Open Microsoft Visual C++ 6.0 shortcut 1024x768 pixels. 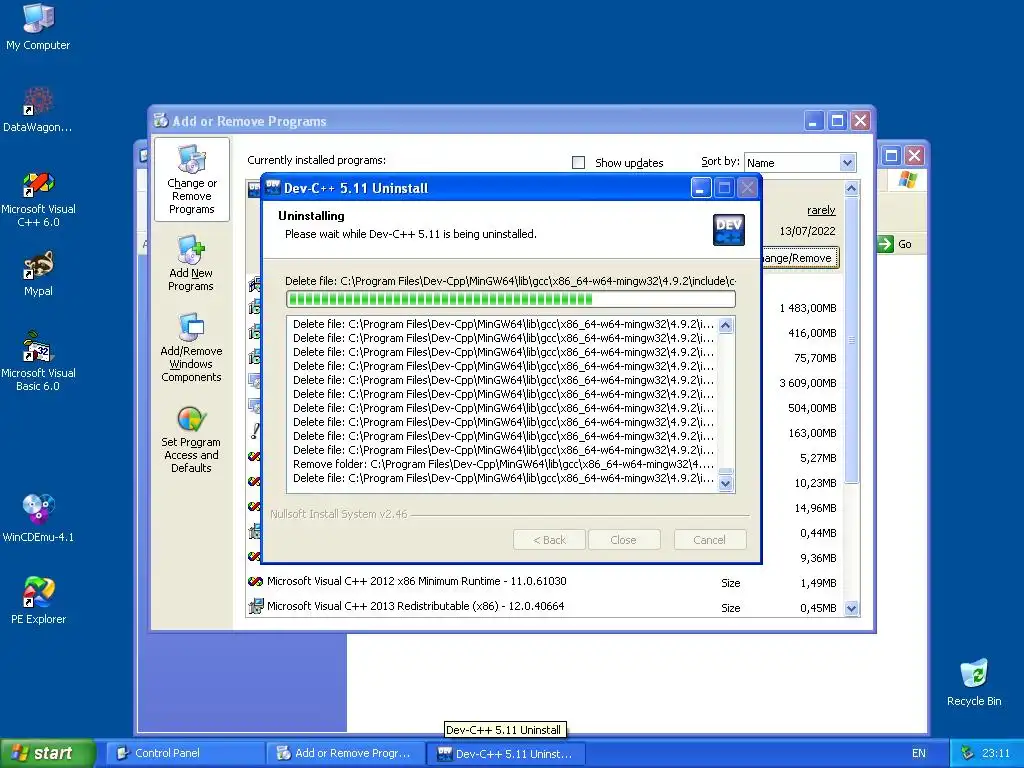coord(38,198)
